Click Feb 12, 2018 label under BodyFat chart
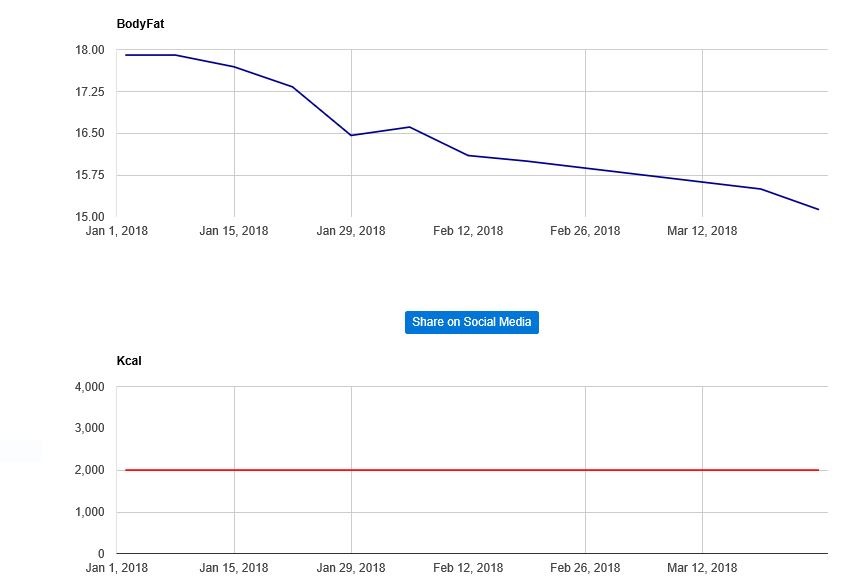 468,231
